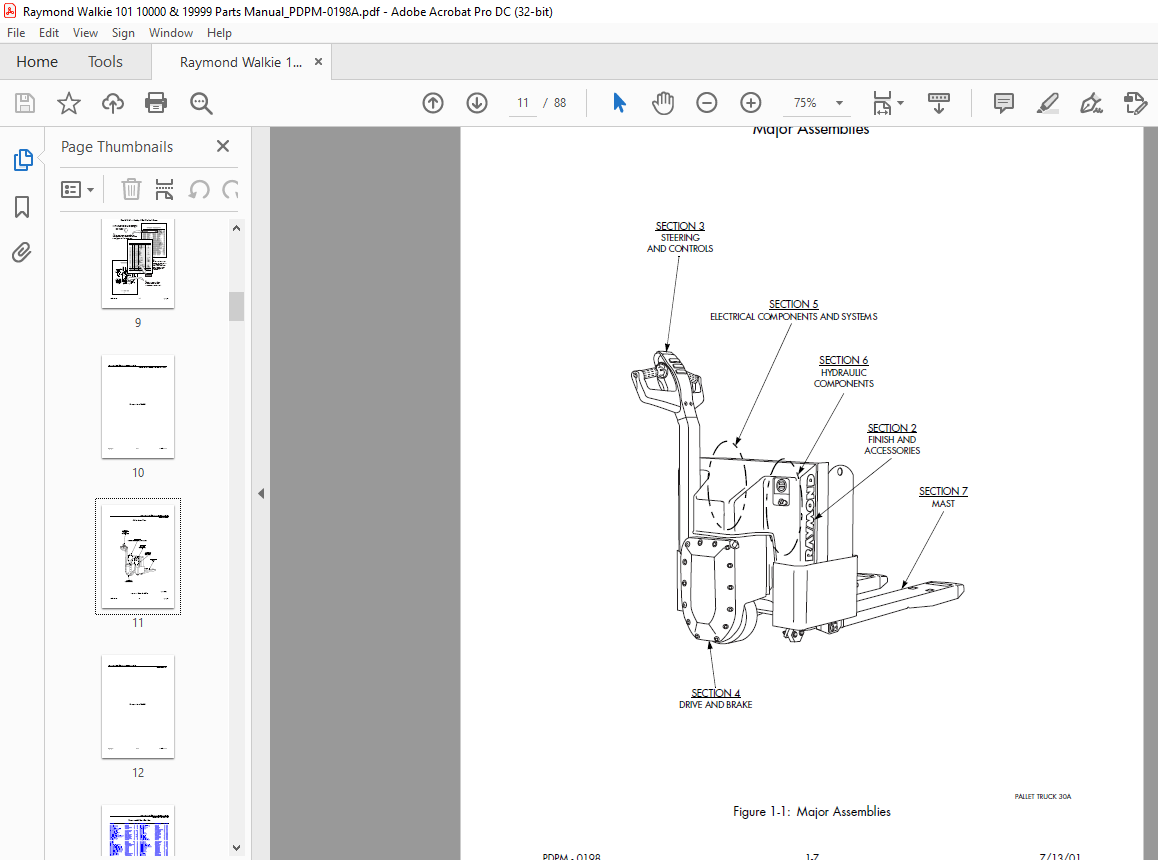Open the File menu
Viewport: 1158px width, 860px height.
click(16, 33)
